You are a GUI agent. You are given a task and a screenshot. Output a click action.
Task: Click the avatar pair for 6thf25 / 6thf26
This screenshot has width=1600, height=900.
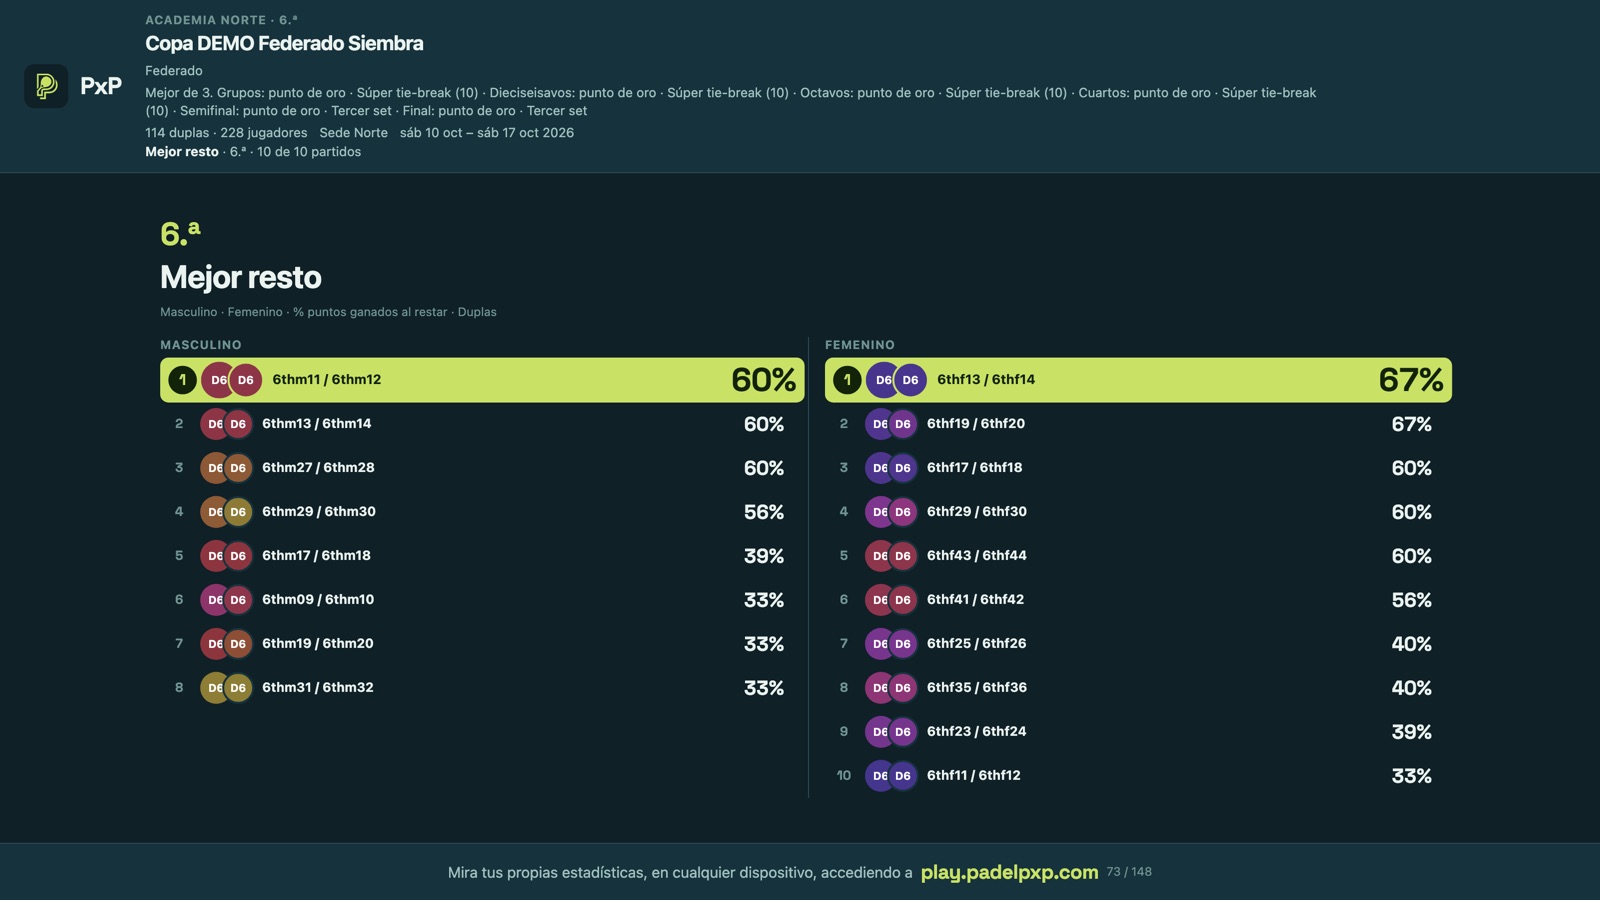[891, 644]
